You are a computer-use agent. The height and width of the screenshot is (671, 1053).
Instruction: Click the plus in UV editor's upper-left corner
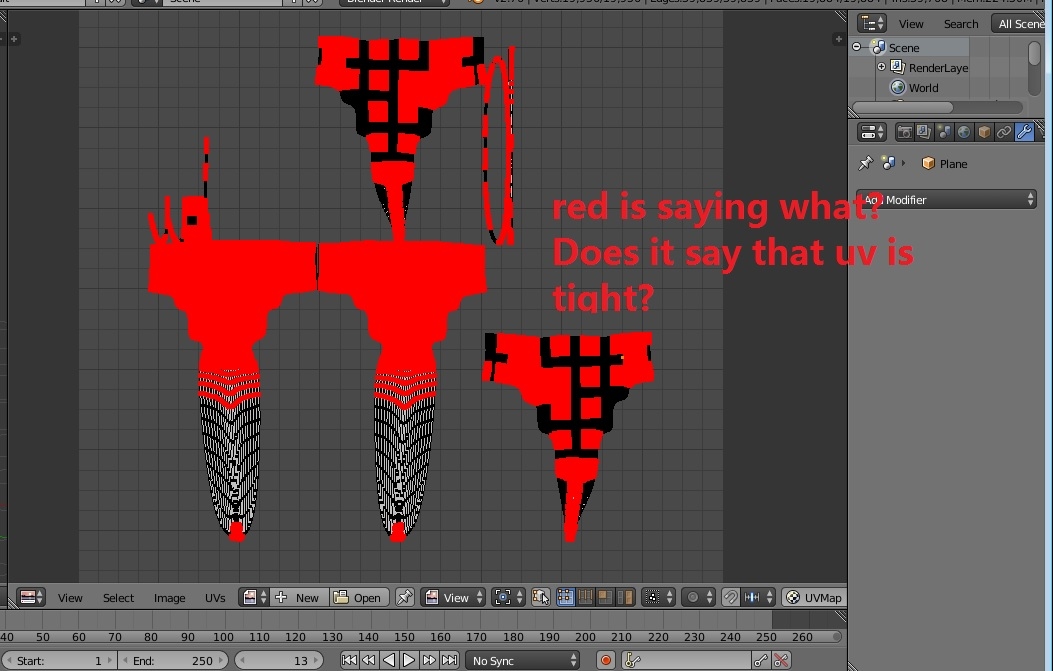tap(13, 39)
